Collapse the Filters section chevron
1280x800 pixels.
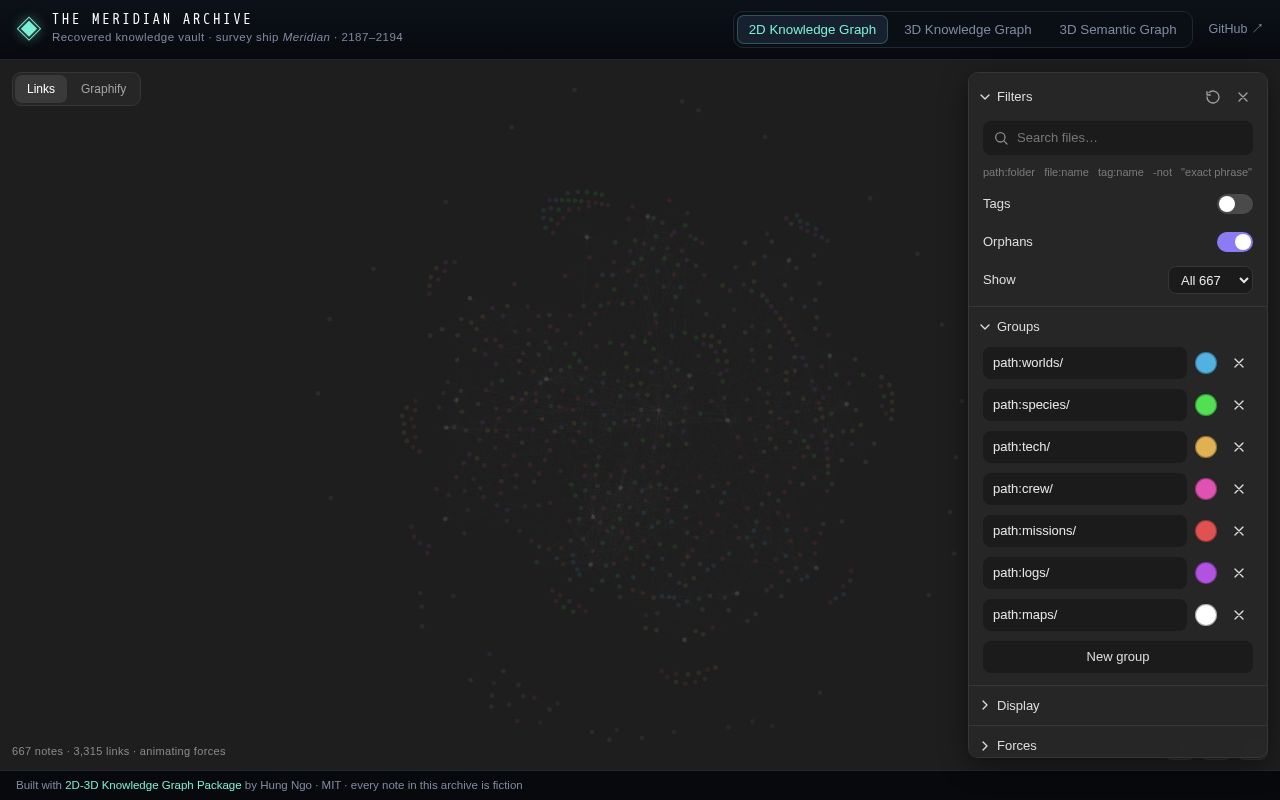point(985,97)
